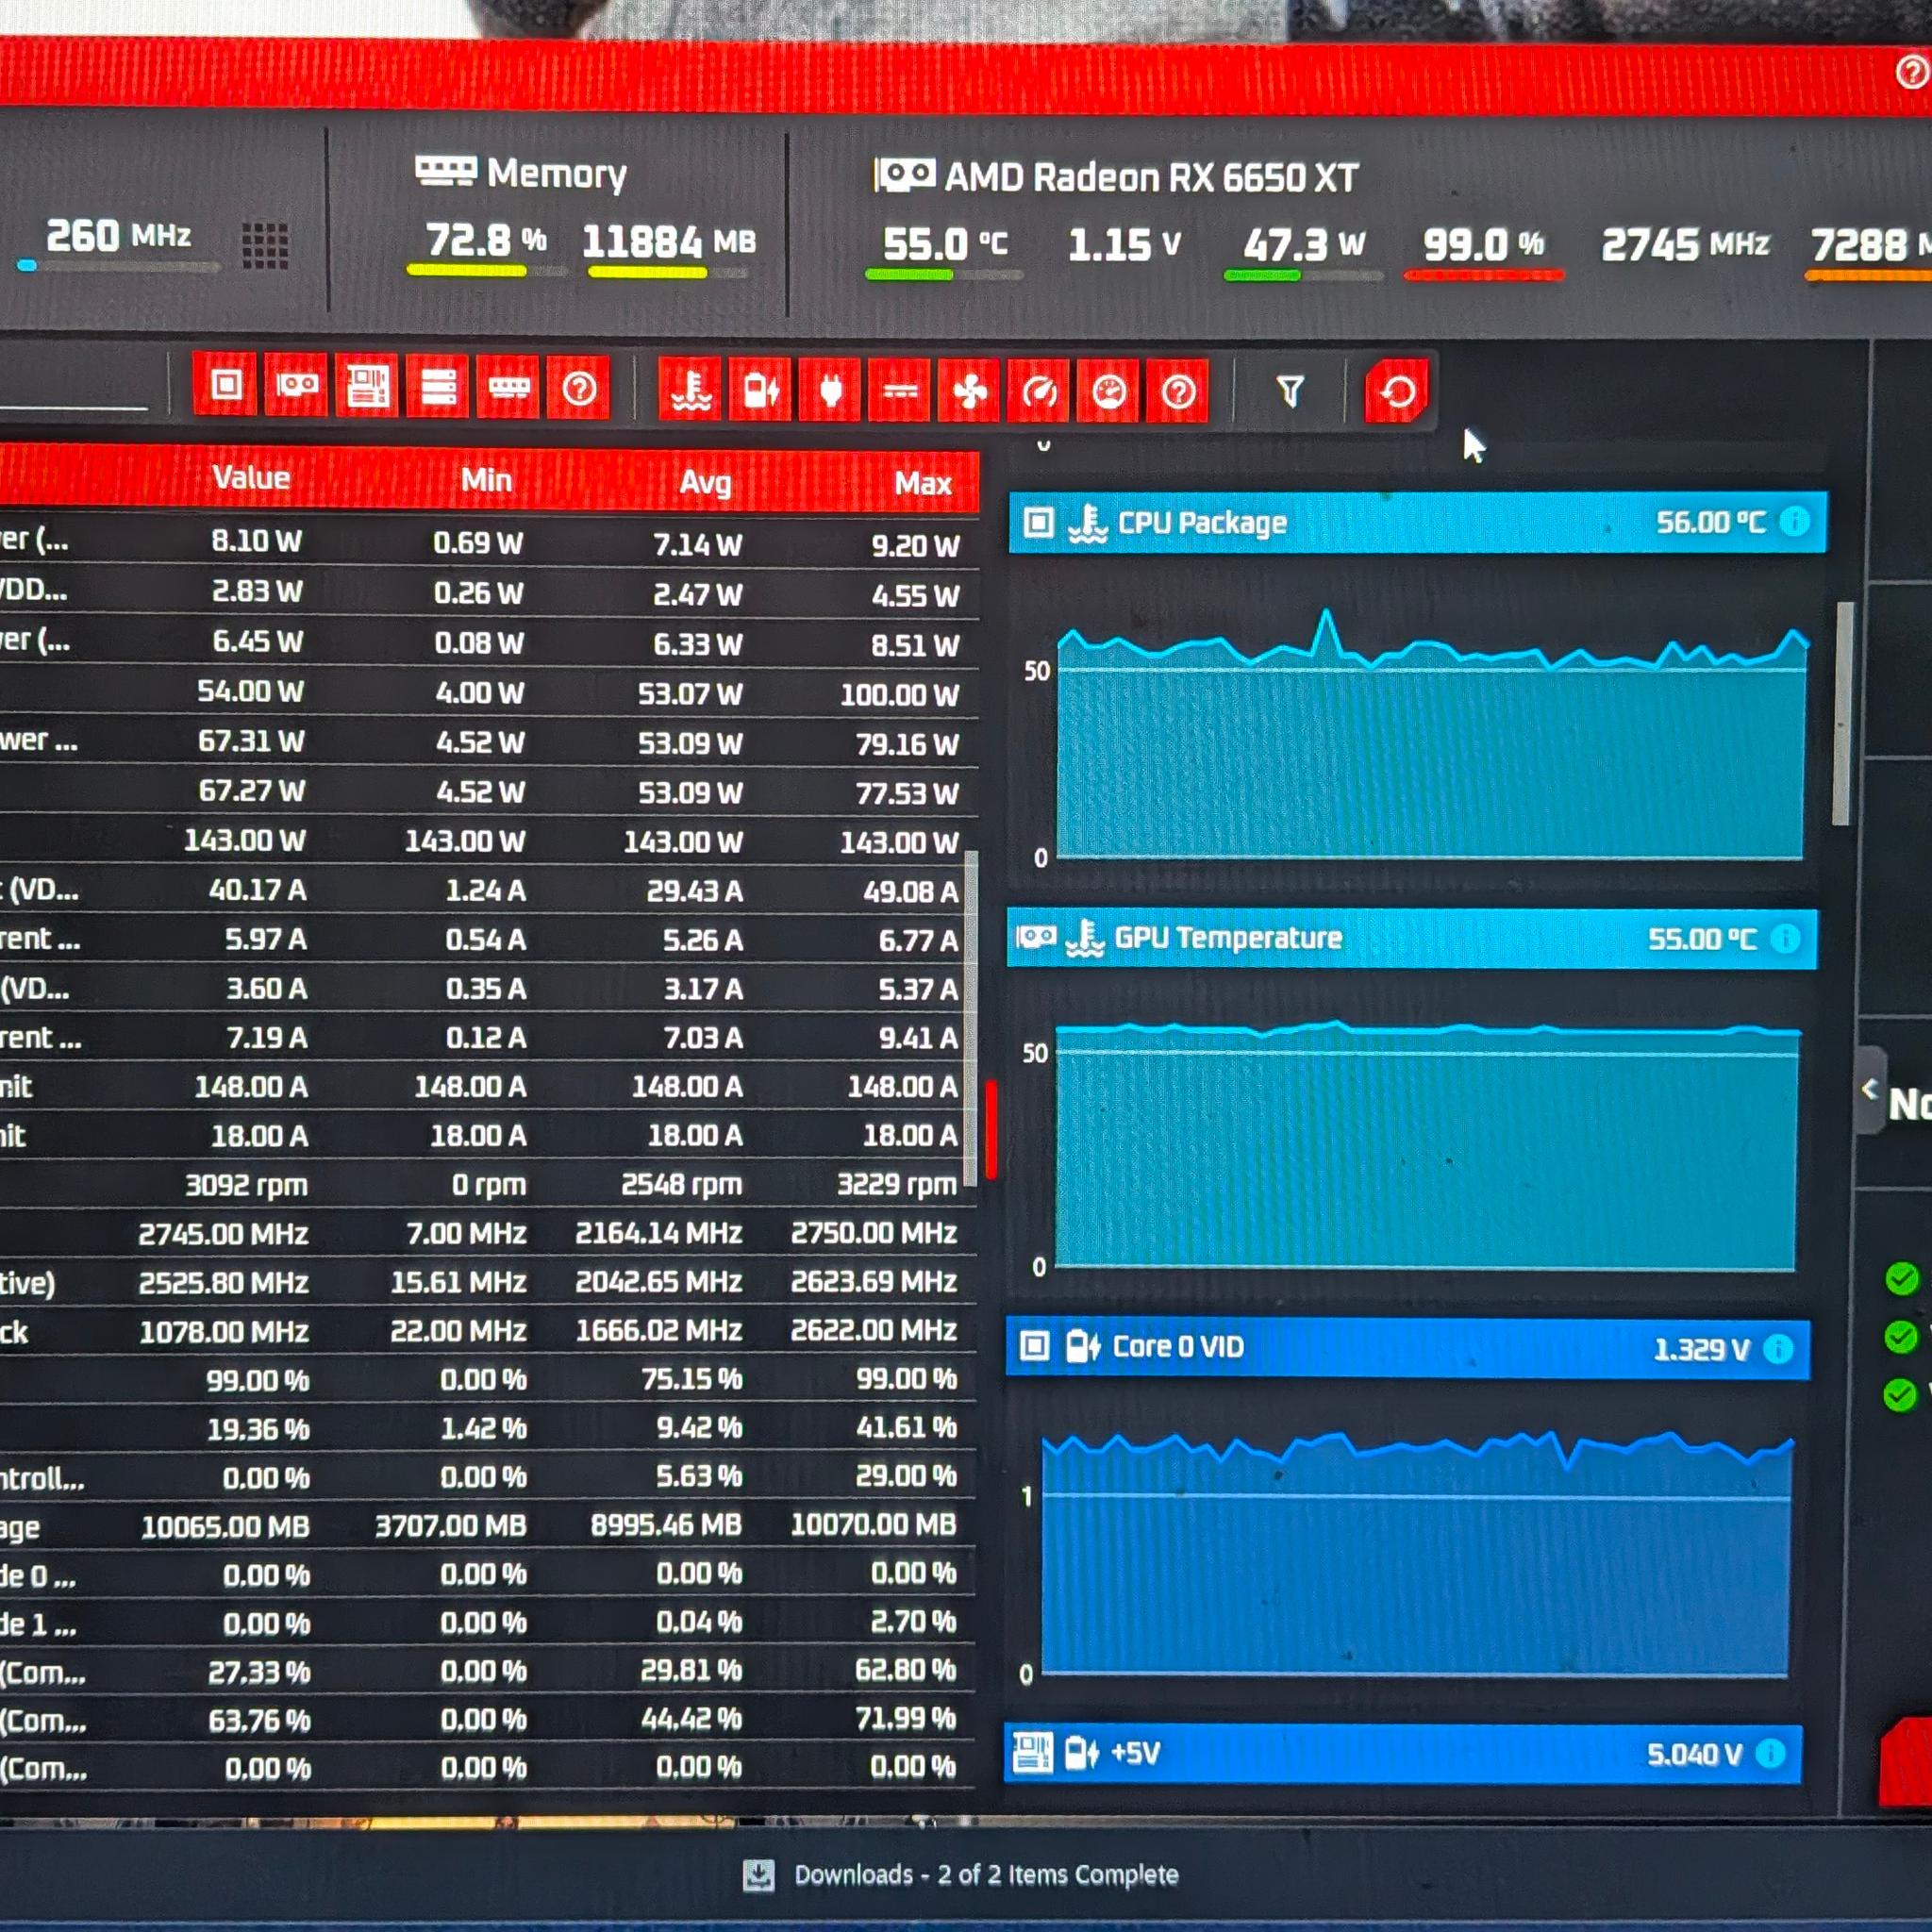1932x1932 pixels.
Task: Click the graph panel vertical scrollbar
Action: coord(1843,713)
